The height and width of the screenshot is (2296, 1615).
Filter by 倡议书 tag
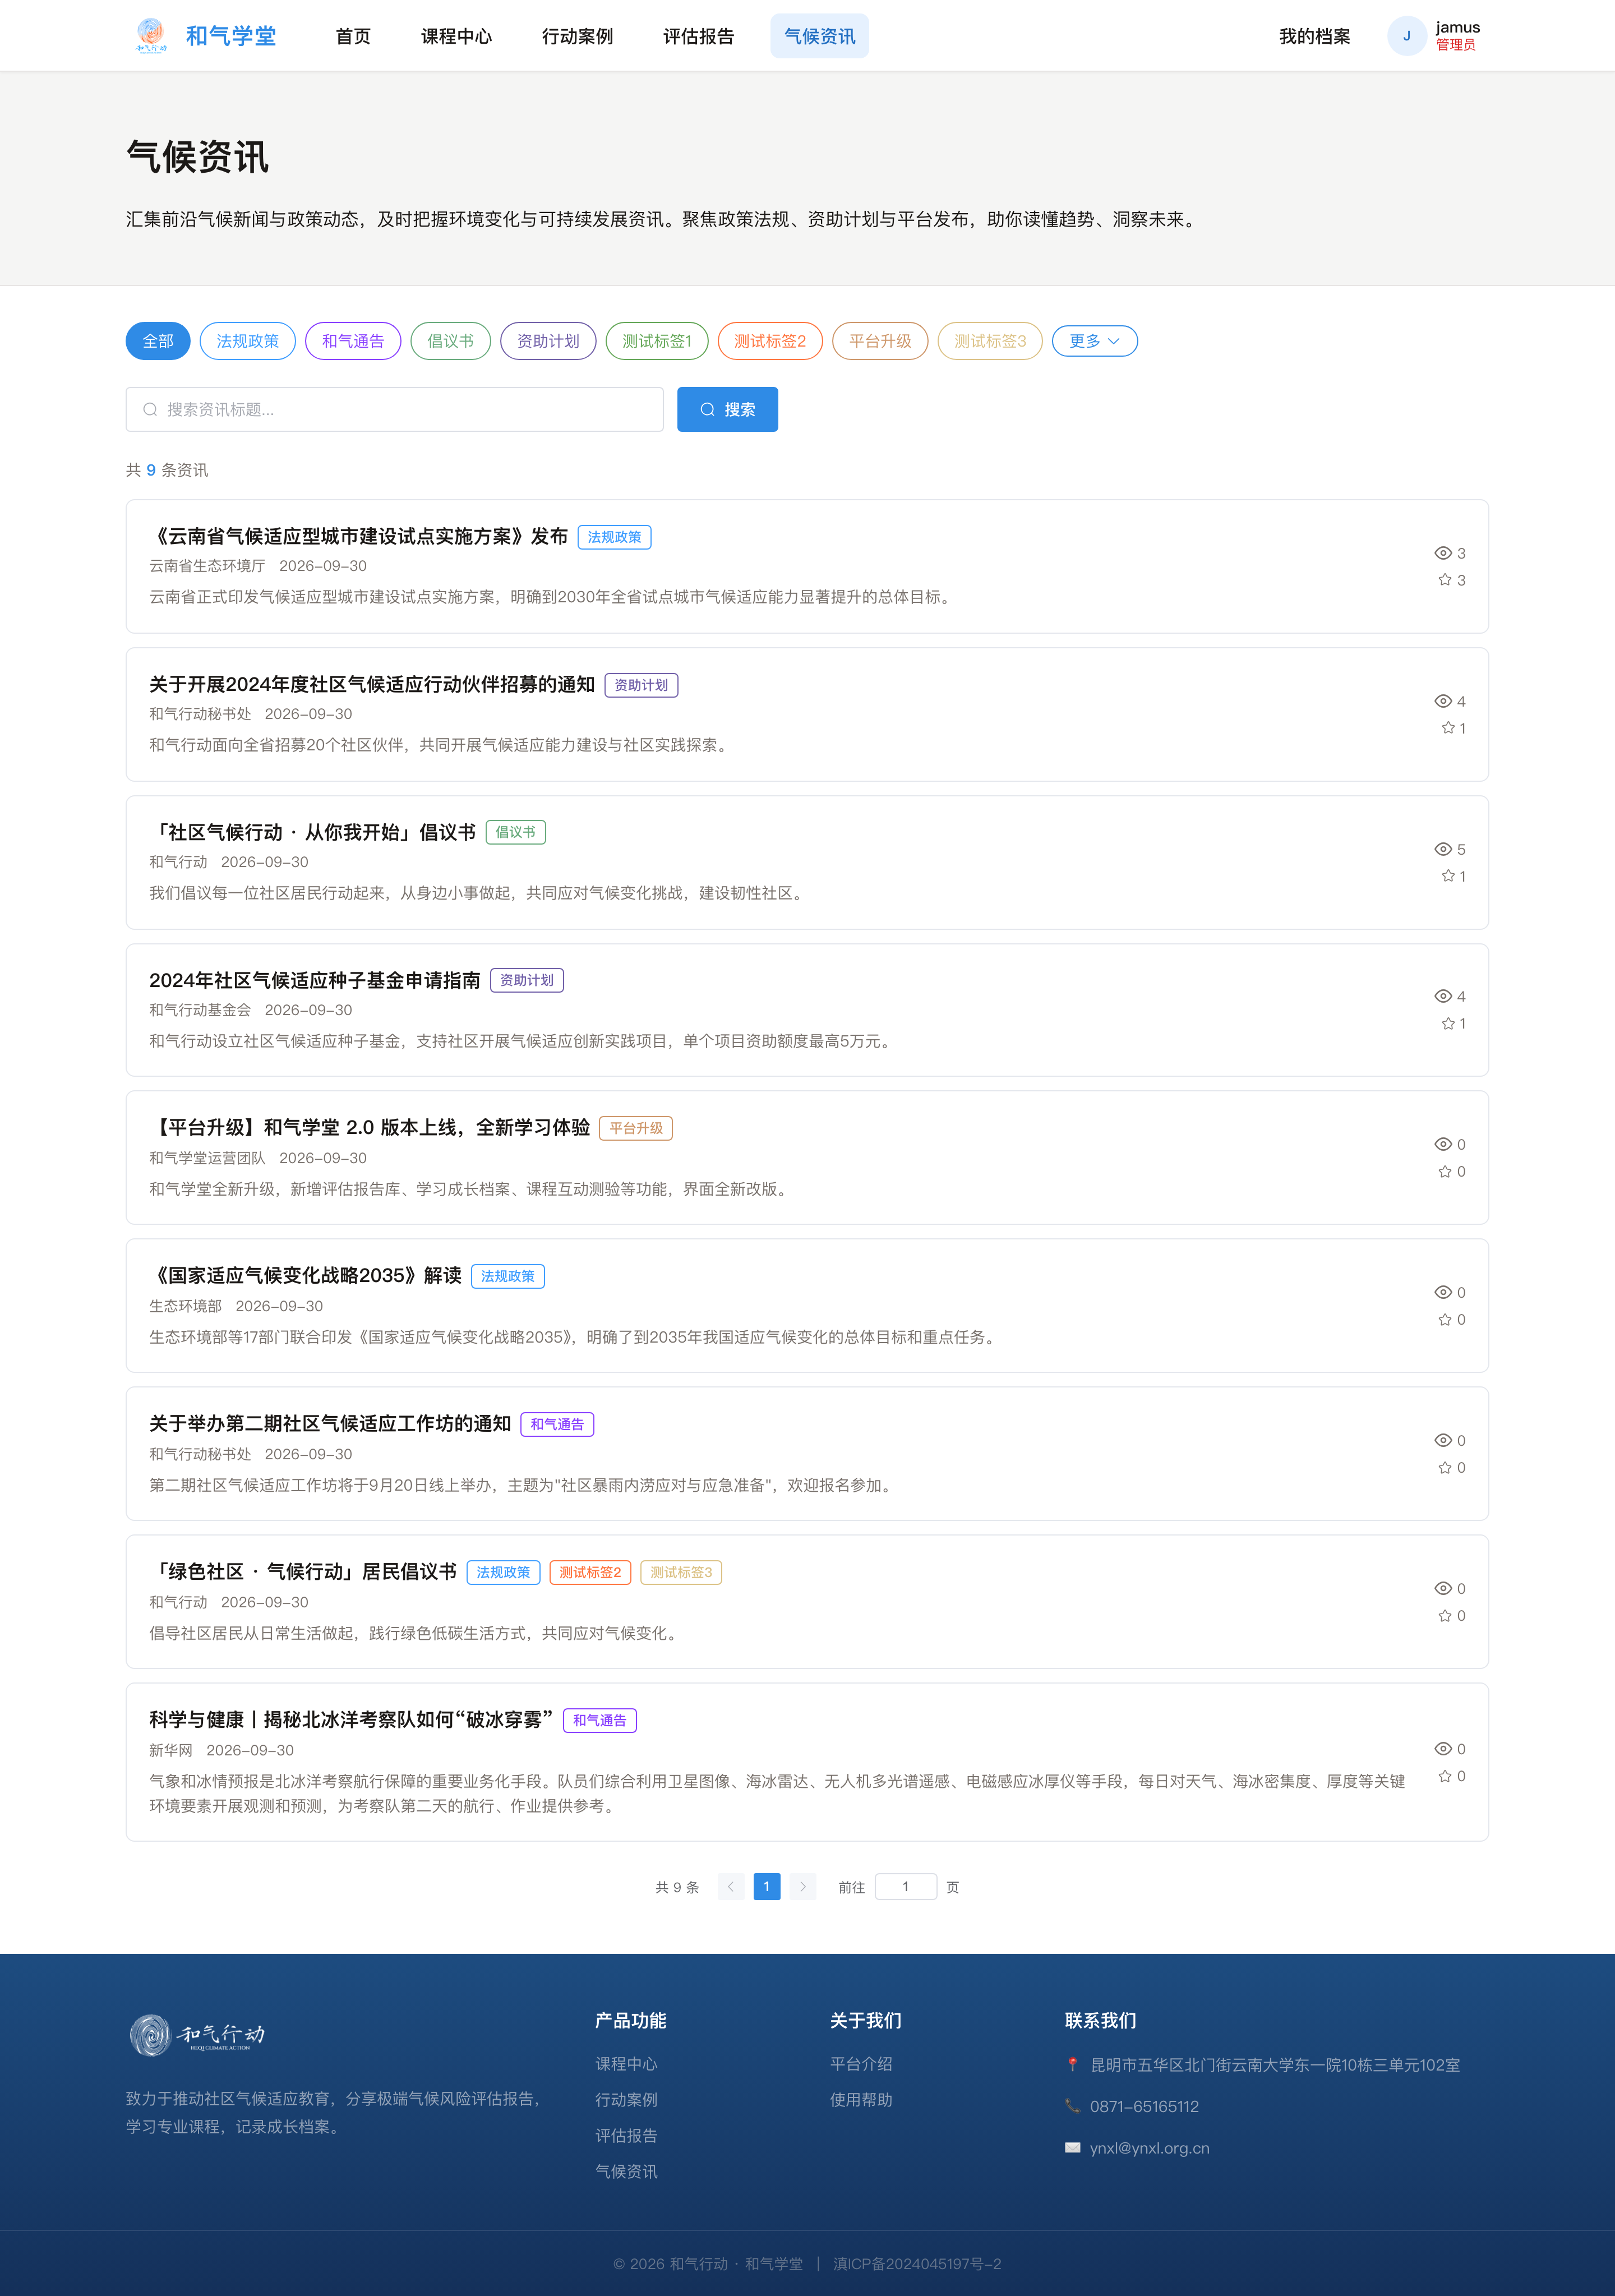pos(451,341)
